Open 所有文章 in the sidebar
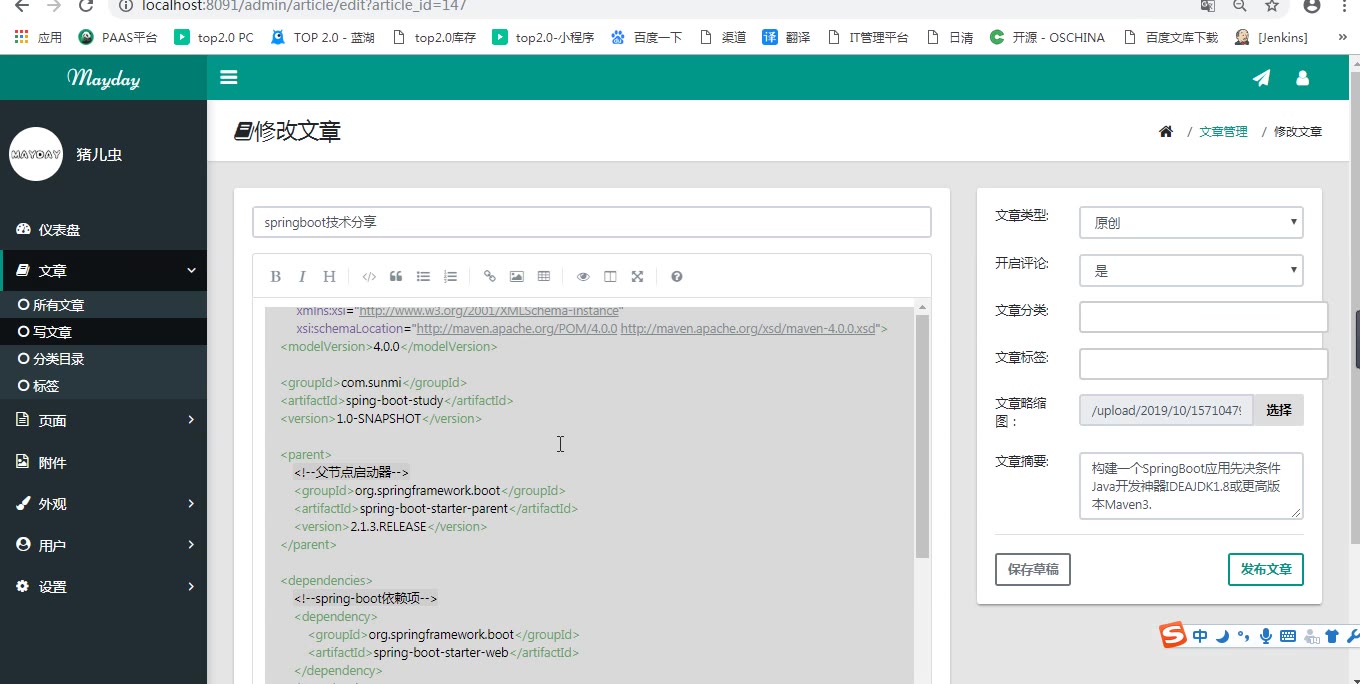 click(103, 305)
